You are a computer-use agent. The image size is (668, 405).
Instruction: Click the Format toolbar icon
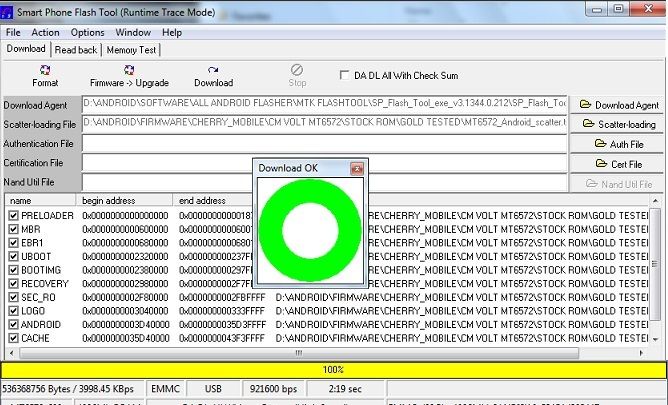click(45, 75)
